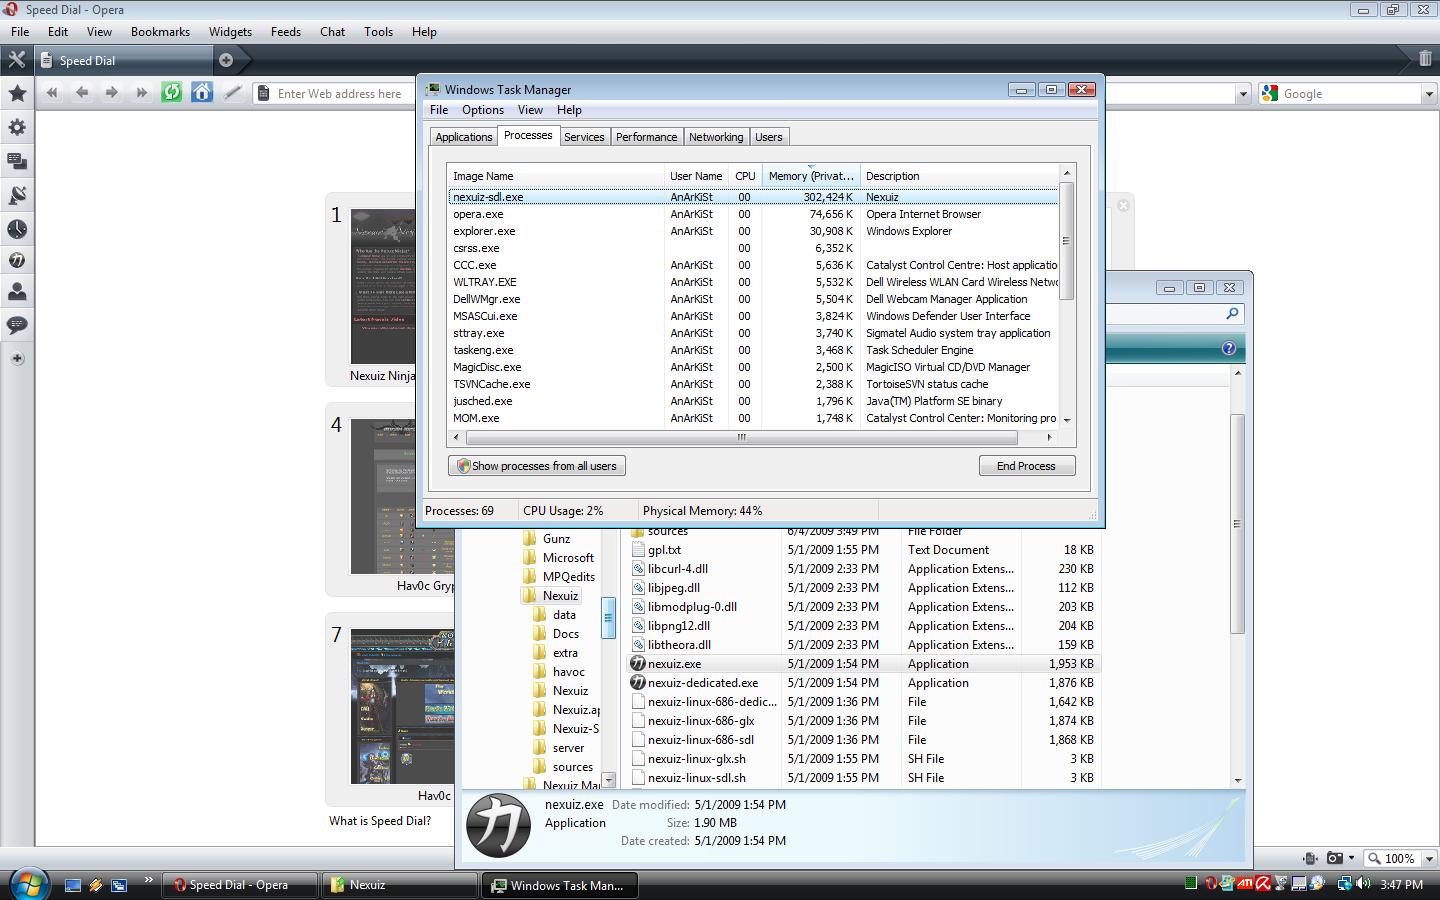The width and height of the screenshot is (1440, 900).
Task: Toggle the Opera panels wrench icon
Action: tap(16, 60)
